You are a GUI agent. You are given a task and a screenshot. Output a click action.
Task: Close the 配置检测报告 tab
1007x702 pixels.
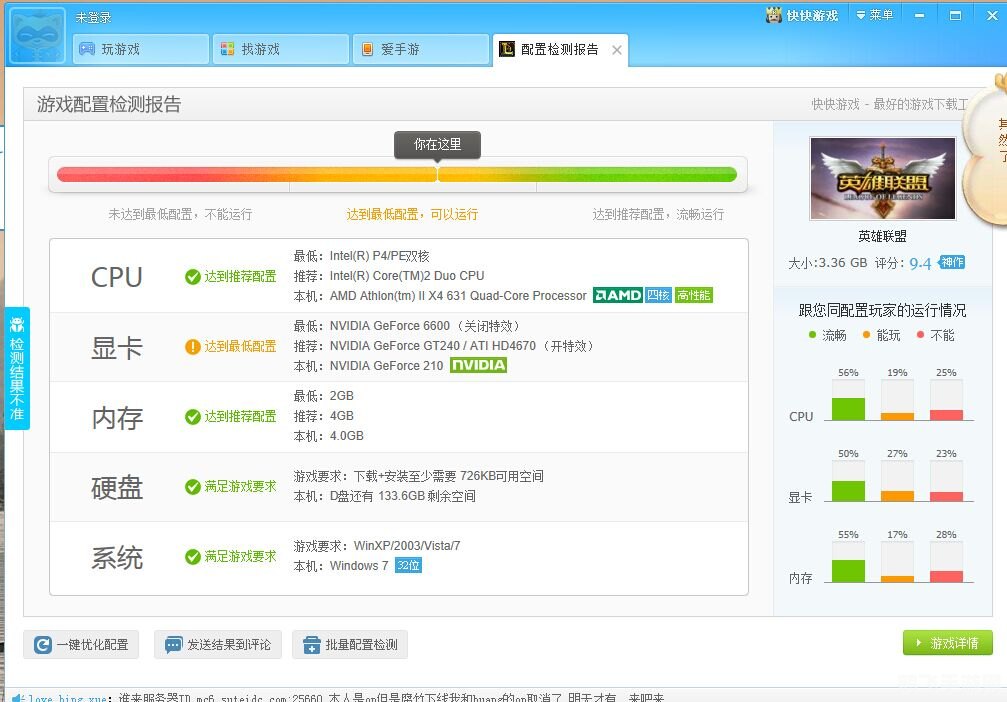[616, 50]
